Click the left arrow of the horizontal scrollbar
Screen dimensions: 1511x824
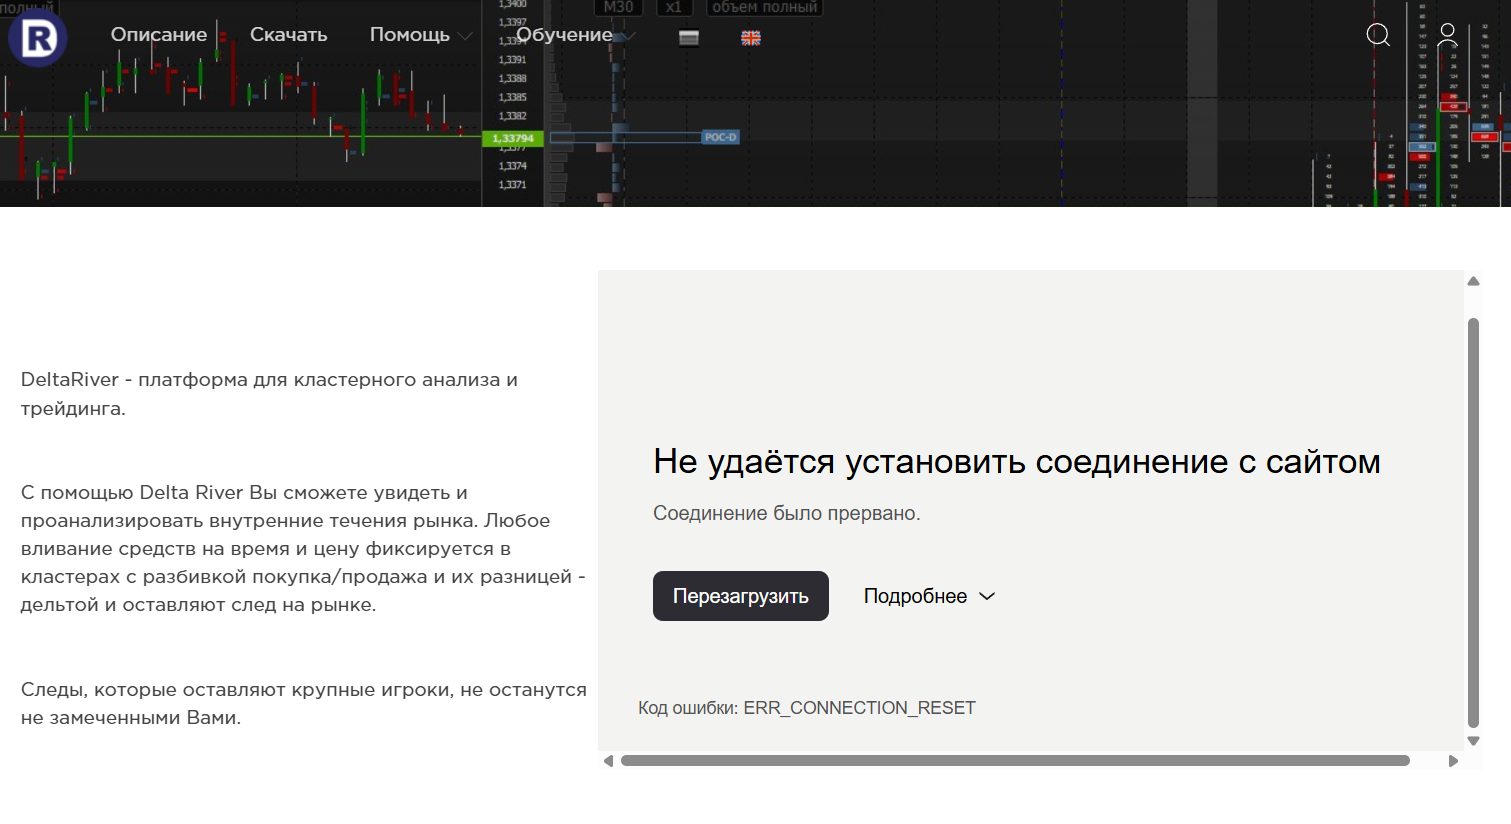click(608, 761)
